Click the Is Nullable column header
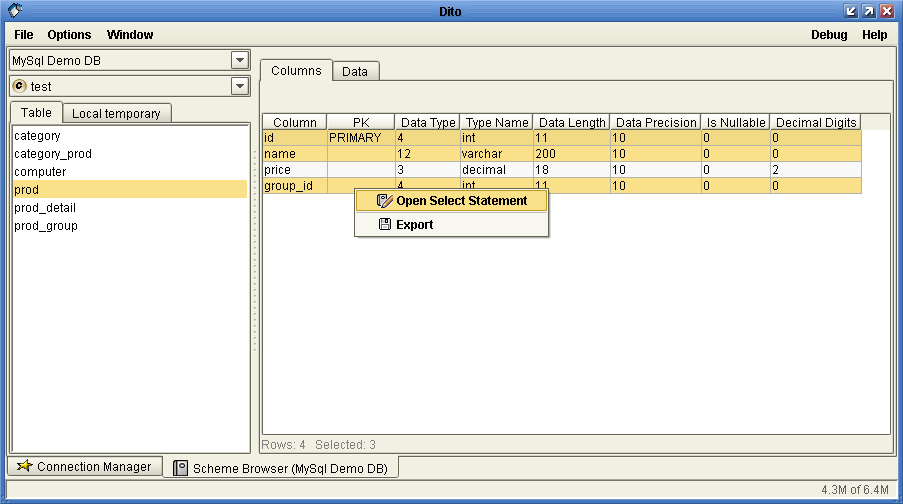 click(735, 123)
